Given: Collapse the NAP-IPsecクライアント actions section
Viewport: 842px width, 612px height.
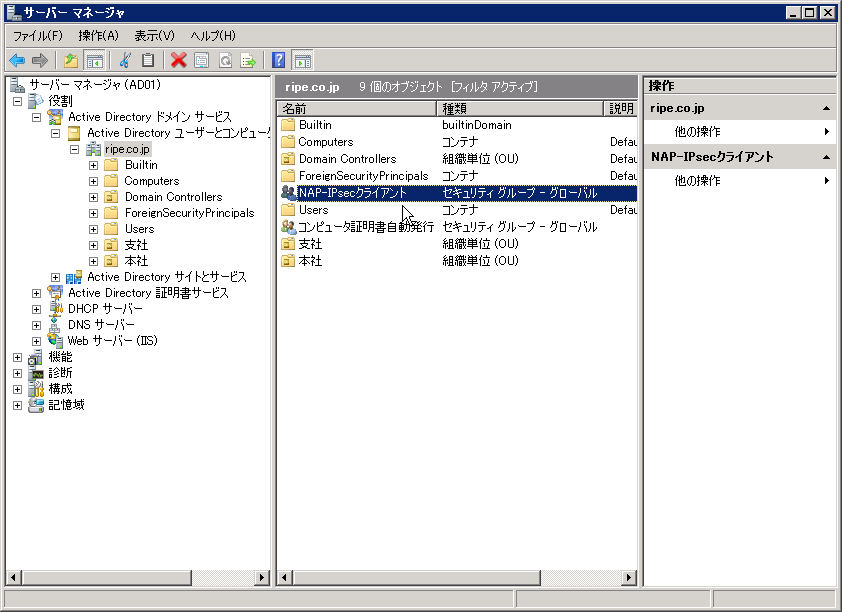Looking at the screenshot, I should pos(826,157).
